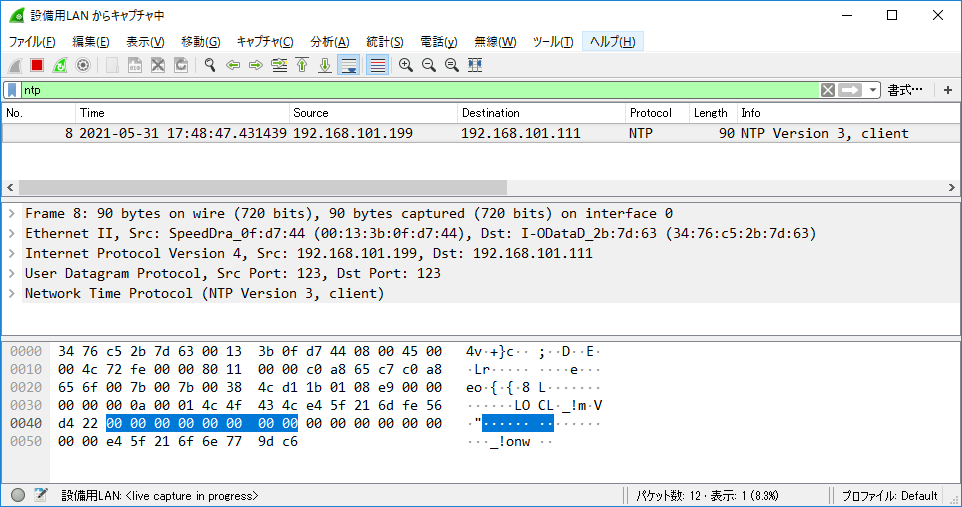
Task: Click the expert information circle icon
Action: tap(18, 495)
